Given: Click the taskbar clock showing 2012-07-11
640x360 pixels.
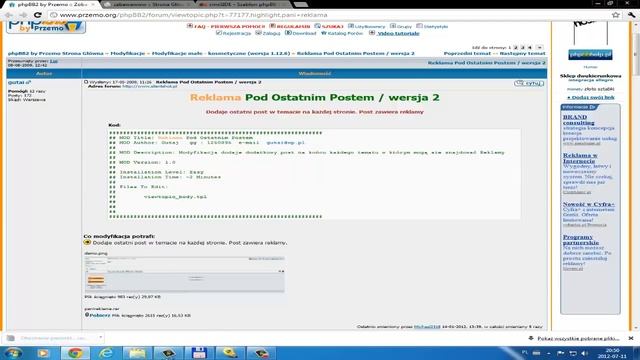Looking at the screenshot, I should coord(613,353).
